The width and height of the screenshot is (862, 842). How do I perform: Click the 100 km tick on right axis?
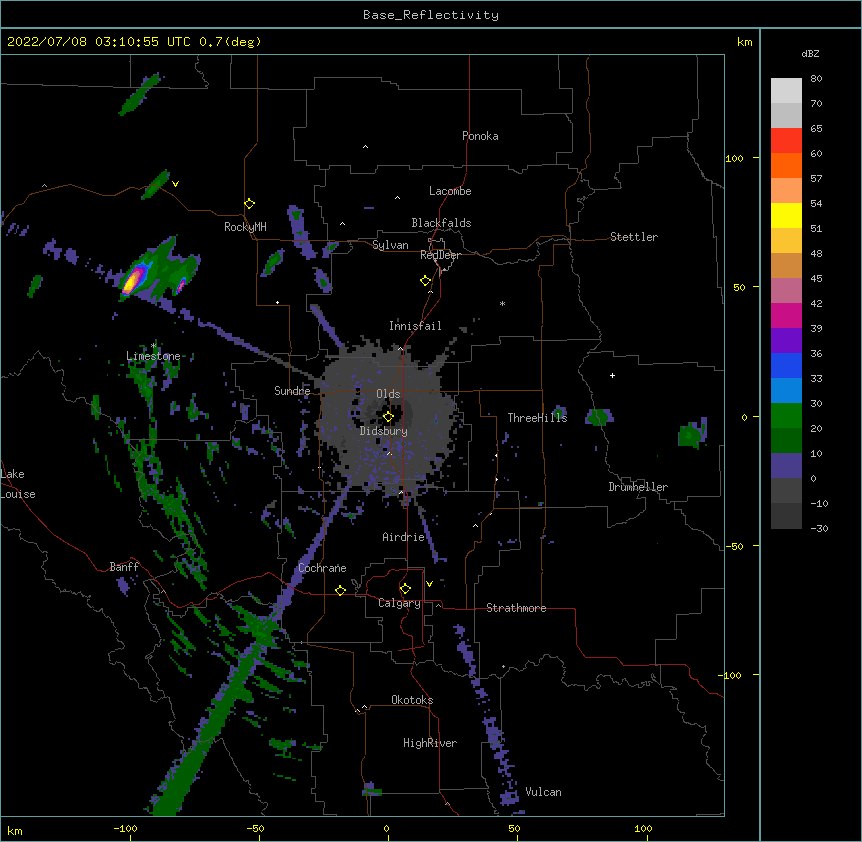pos(734,158)
